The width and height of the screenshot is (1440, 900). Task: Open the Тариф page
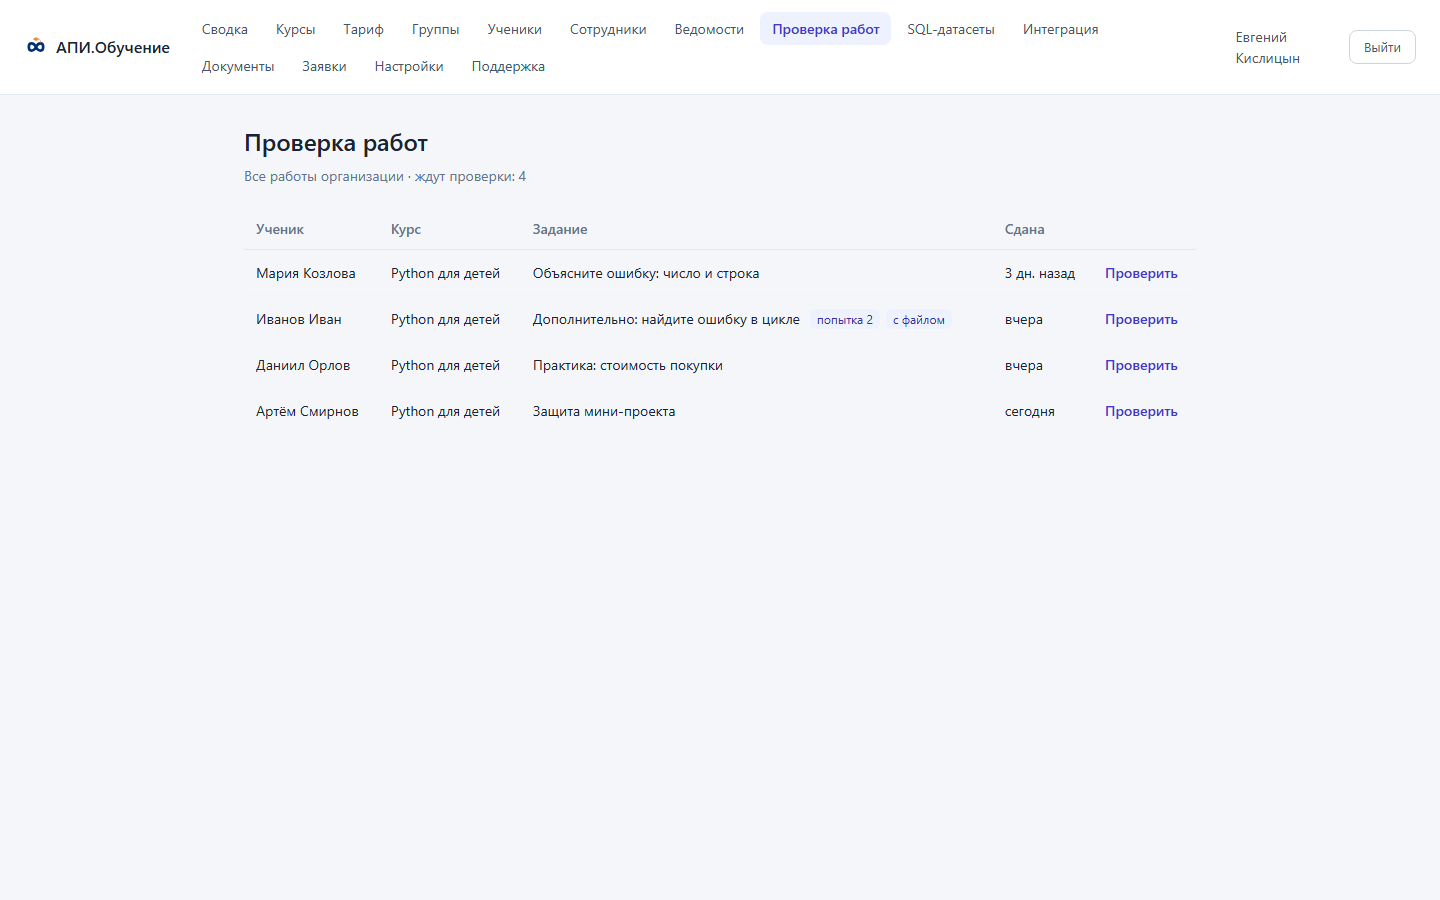364,29
